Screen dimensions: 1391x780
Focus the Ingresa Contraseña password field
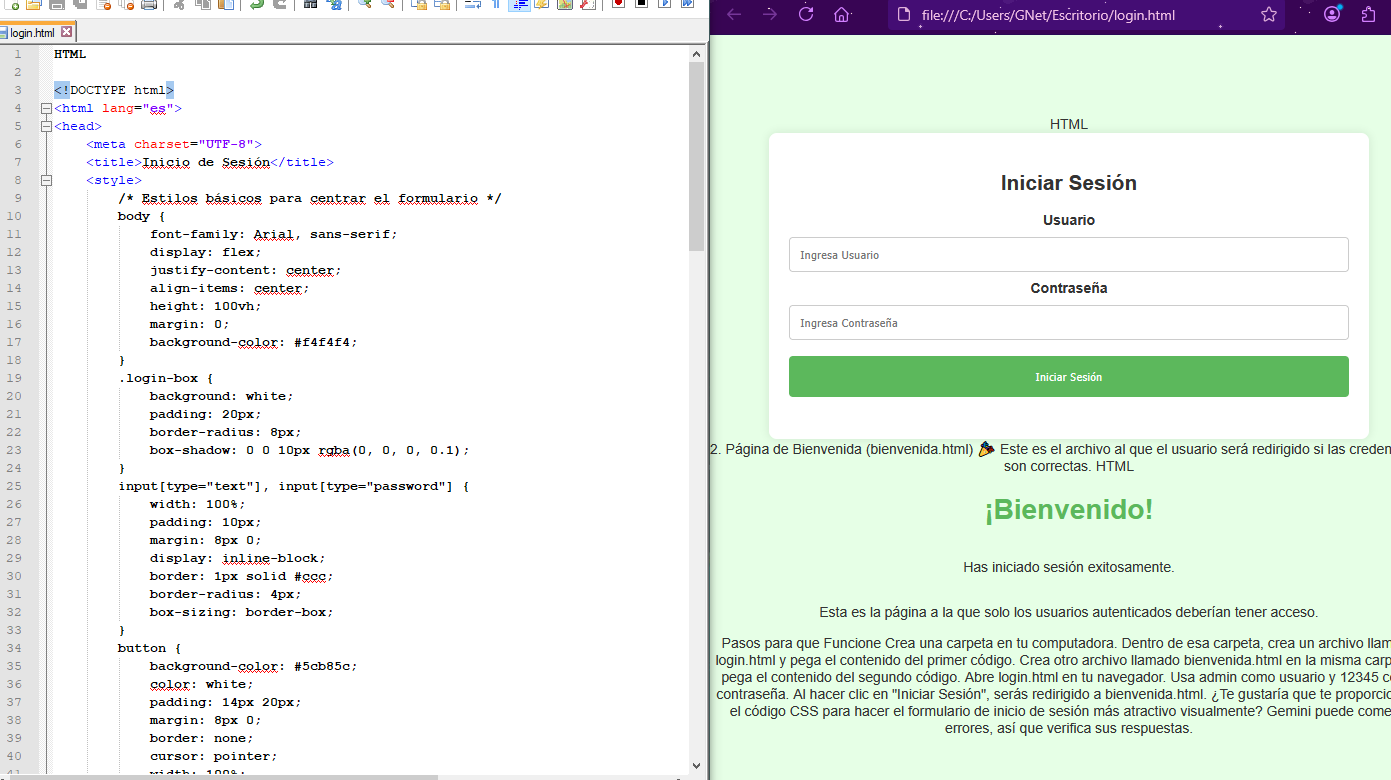1068,323
